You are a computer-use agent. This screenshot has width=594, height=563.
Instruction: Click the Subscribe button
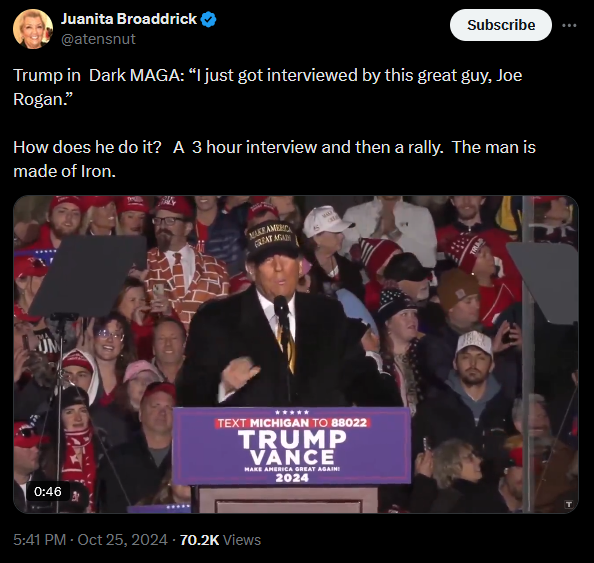[501, 25]
